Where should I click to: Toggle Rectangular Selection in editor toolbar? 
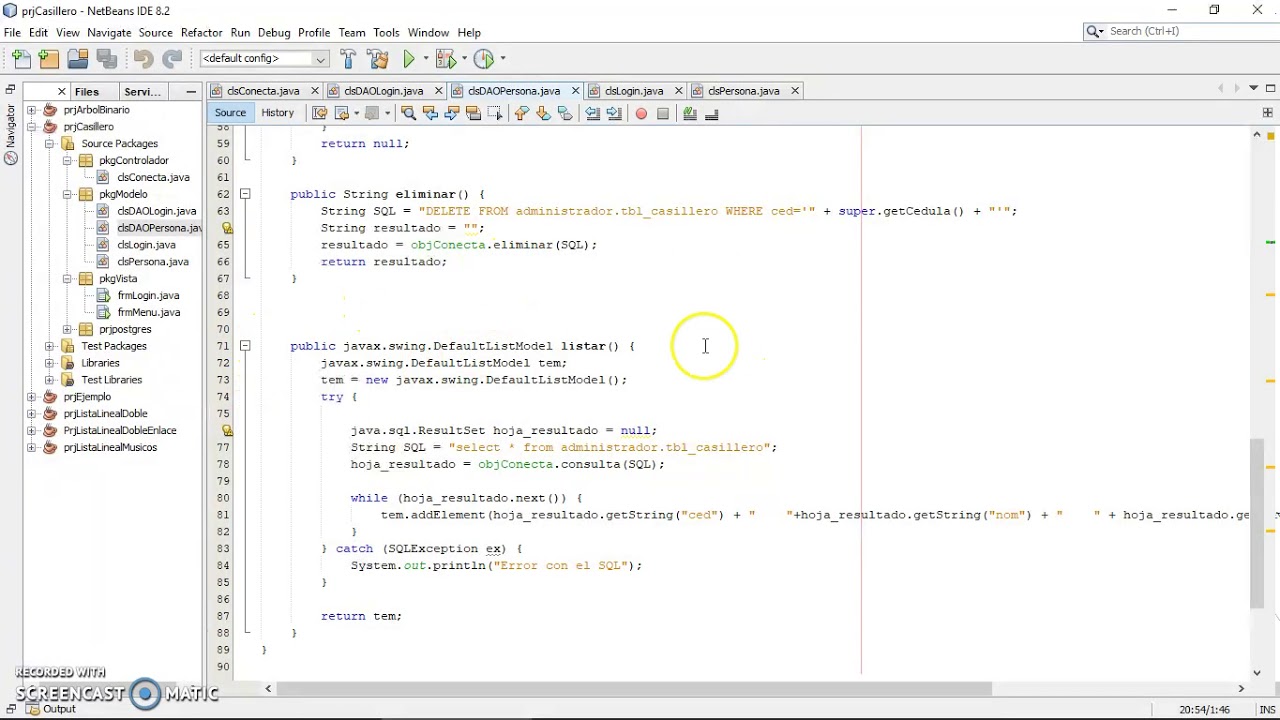[494, 114]
